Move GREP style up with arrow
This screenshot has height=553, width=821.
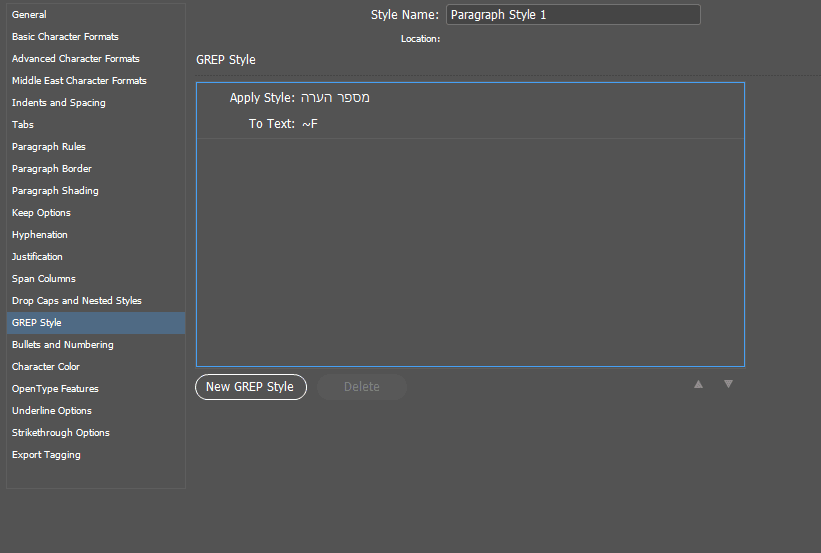[699, 384]
